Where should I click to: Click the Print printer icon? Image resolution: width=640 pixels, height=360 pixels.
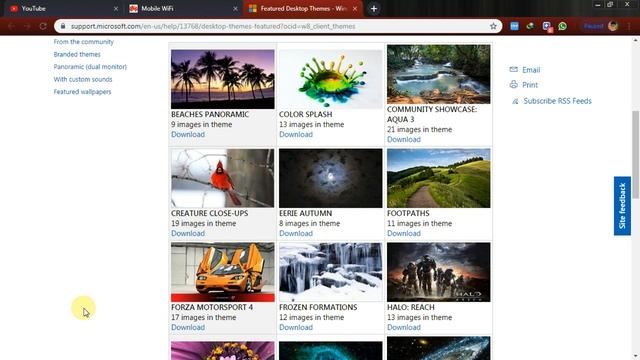coord(513,84)
